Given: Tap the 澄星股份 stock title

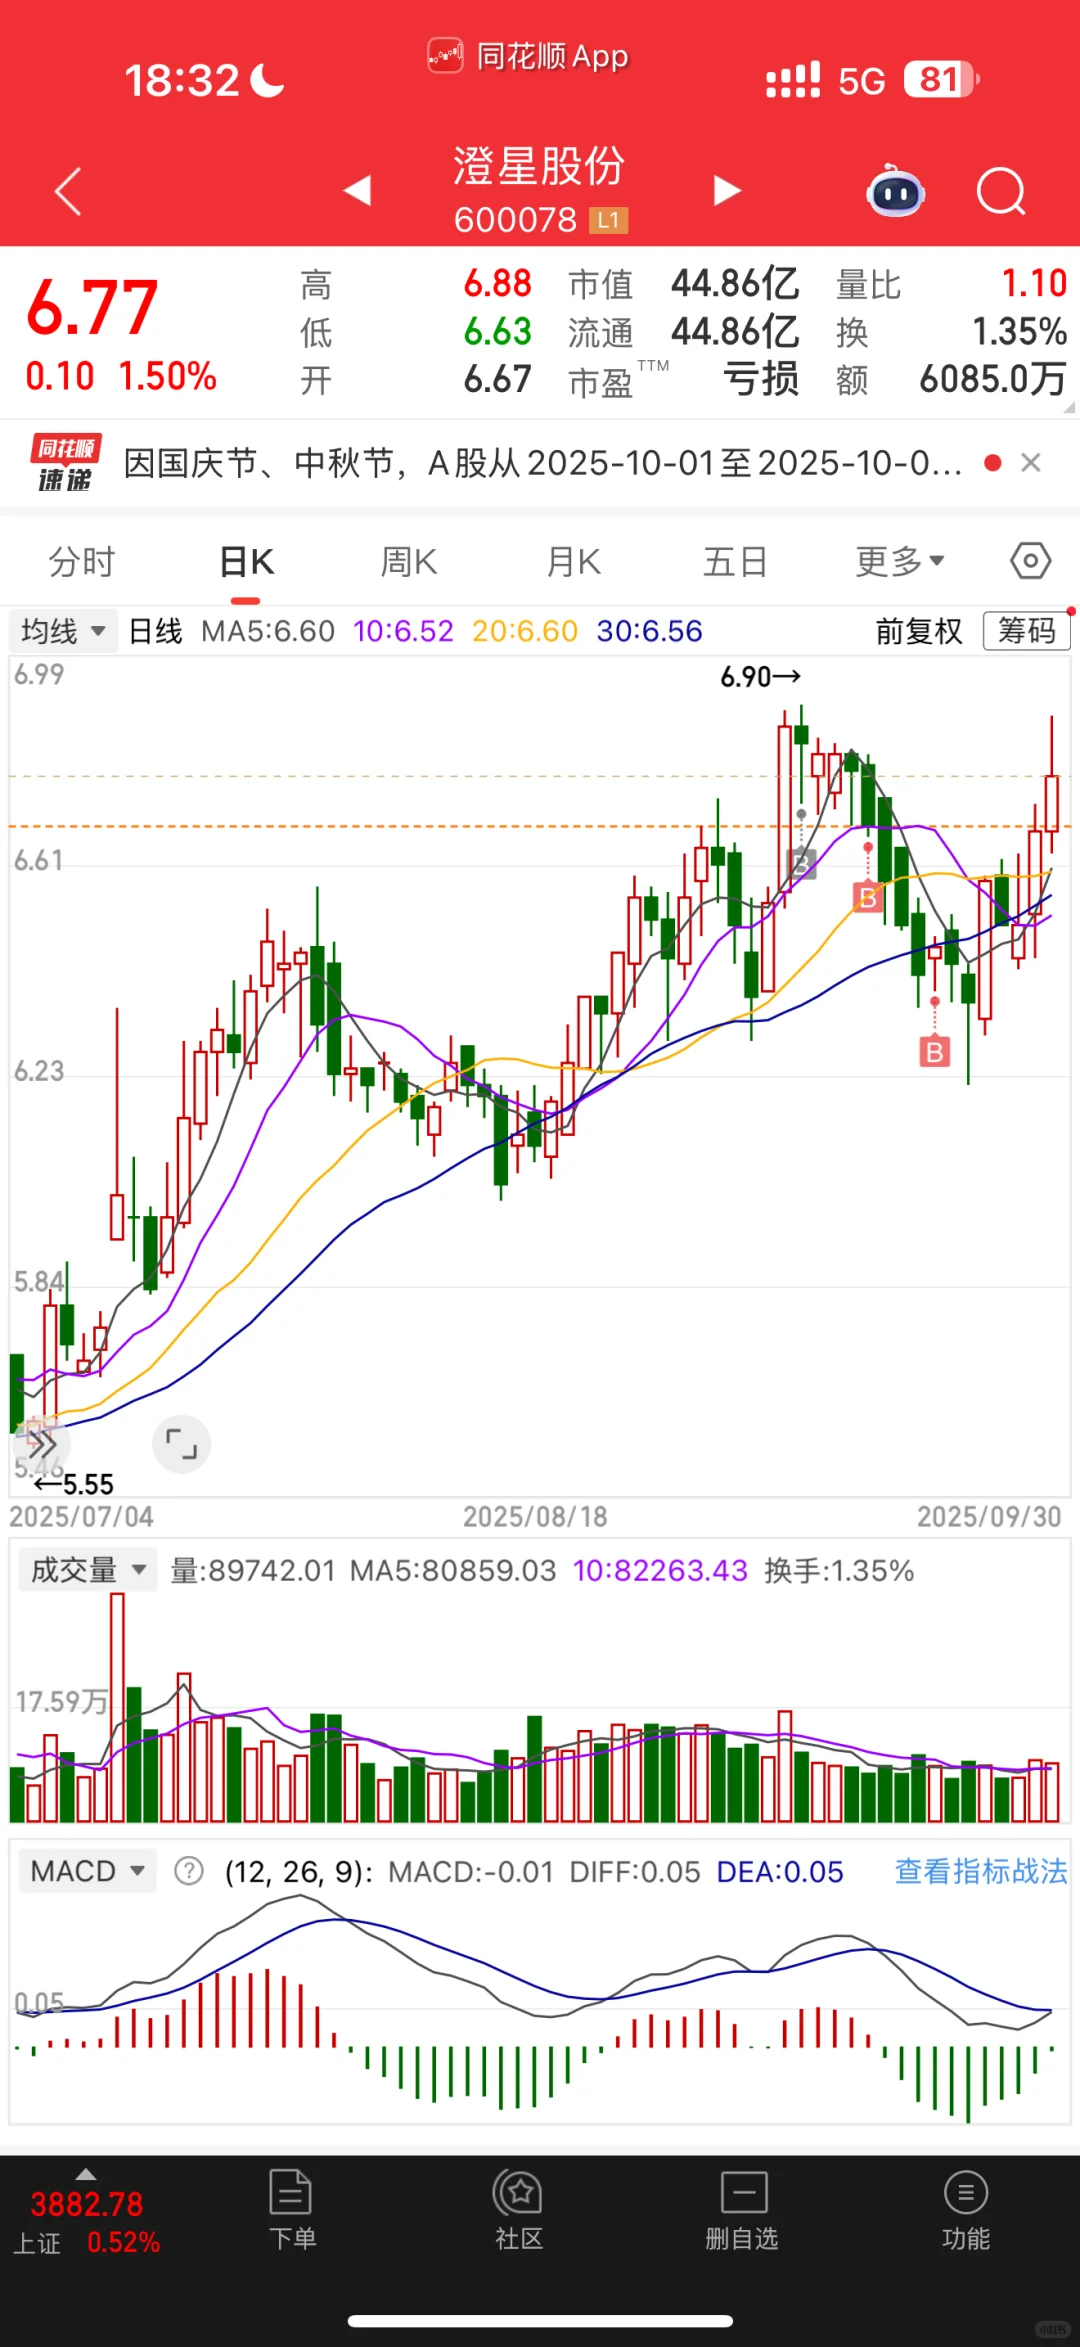Looking at the screenshot, I should 539,166.
